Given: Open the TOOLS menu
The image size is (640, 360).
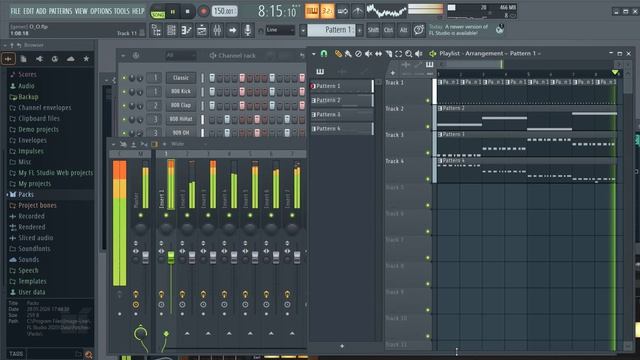Looking at the screenshot, I should [x=122, y=11].
